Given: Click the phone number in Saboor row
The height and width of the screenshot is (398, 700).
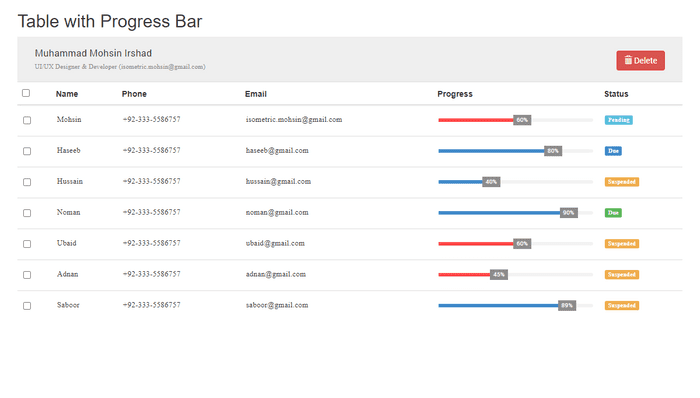Looking at the screenshot, I should point(151,305).
